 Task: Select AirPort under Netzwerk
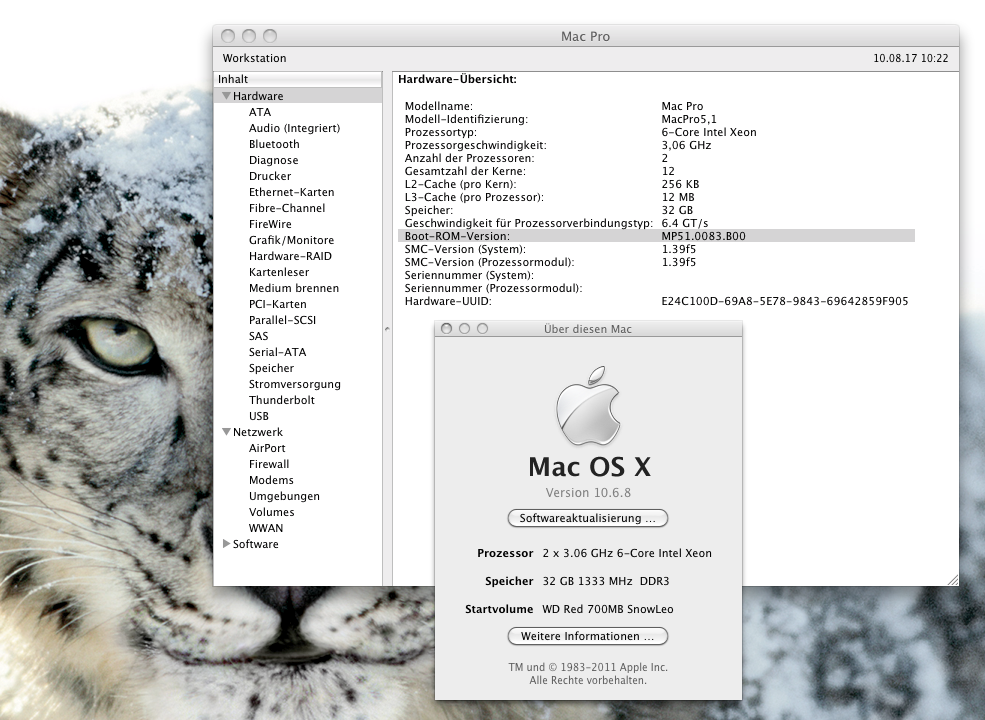pos(267,449)
